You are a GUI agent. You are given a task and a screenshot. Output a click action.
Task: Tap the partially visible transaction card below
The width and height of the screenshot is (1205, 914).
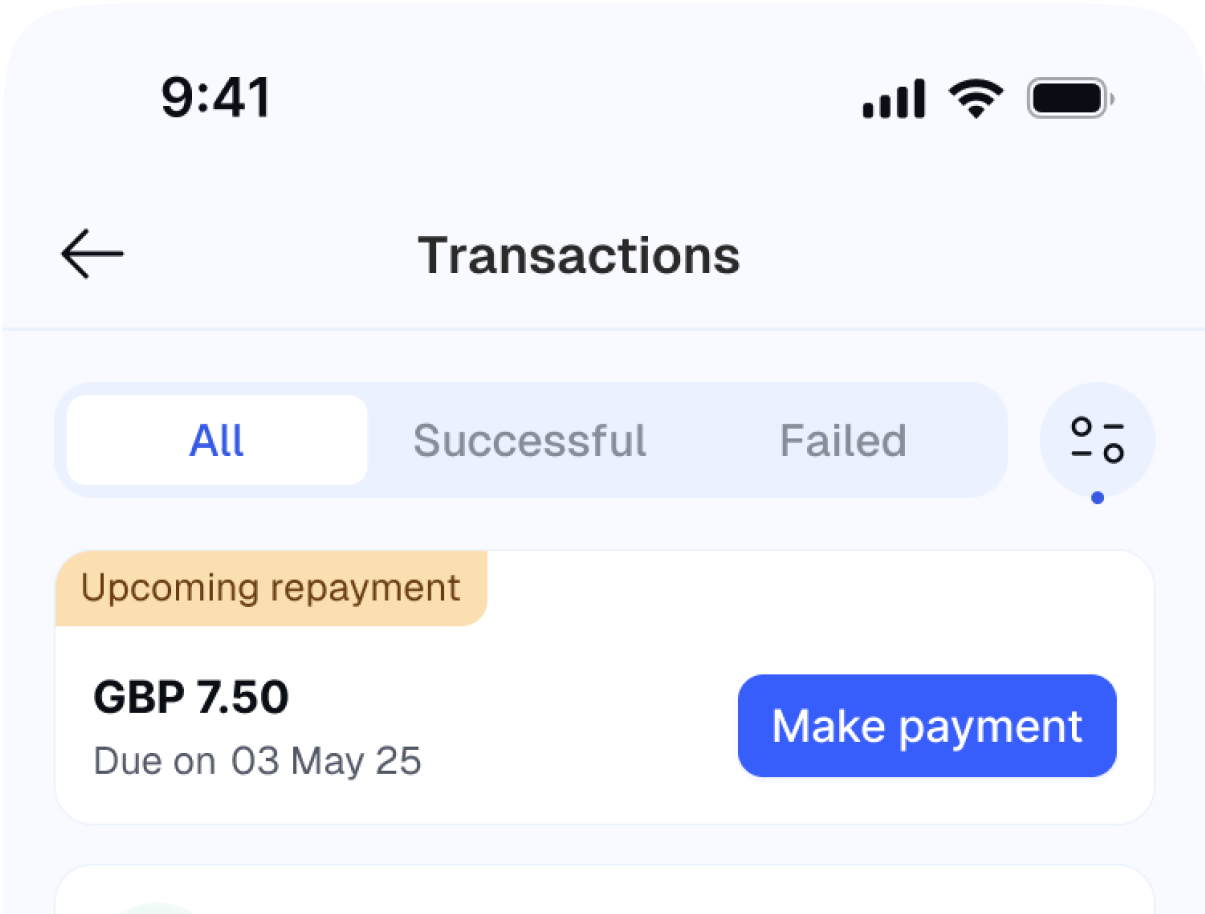[x=602, y=893]
